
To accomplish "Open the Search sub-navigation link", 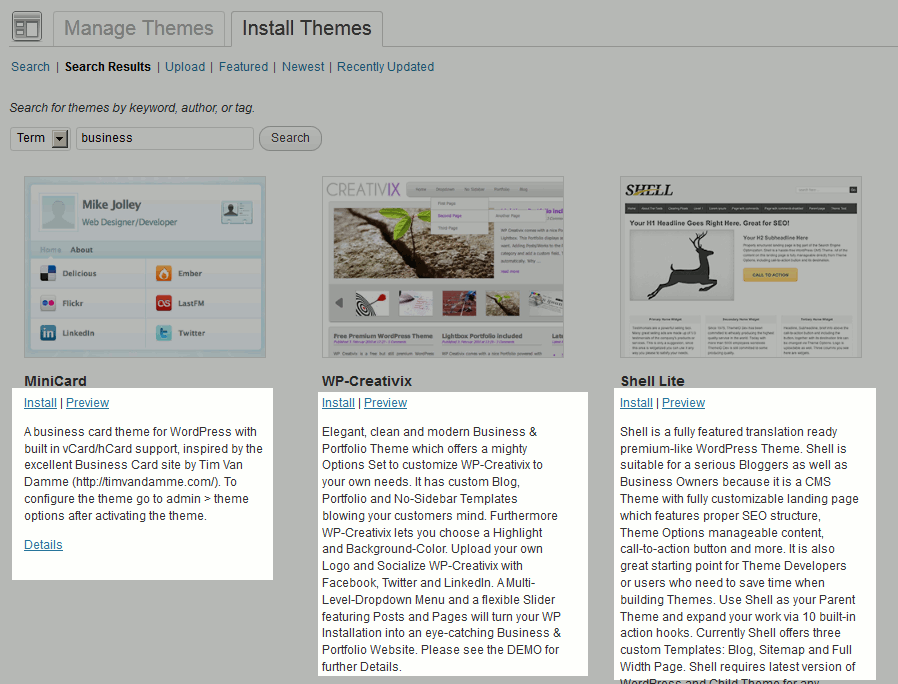I will (30, 67).
